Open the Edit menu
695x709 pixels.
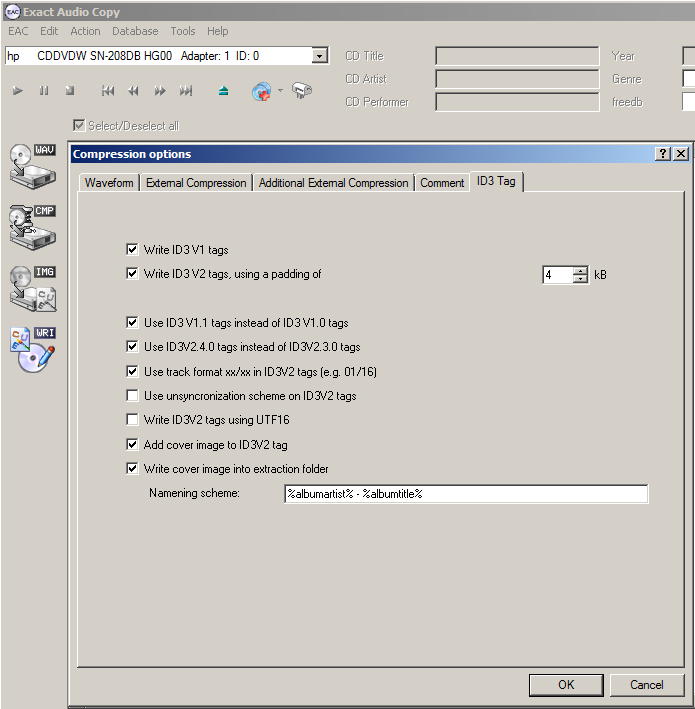click(x=49, y=31)
